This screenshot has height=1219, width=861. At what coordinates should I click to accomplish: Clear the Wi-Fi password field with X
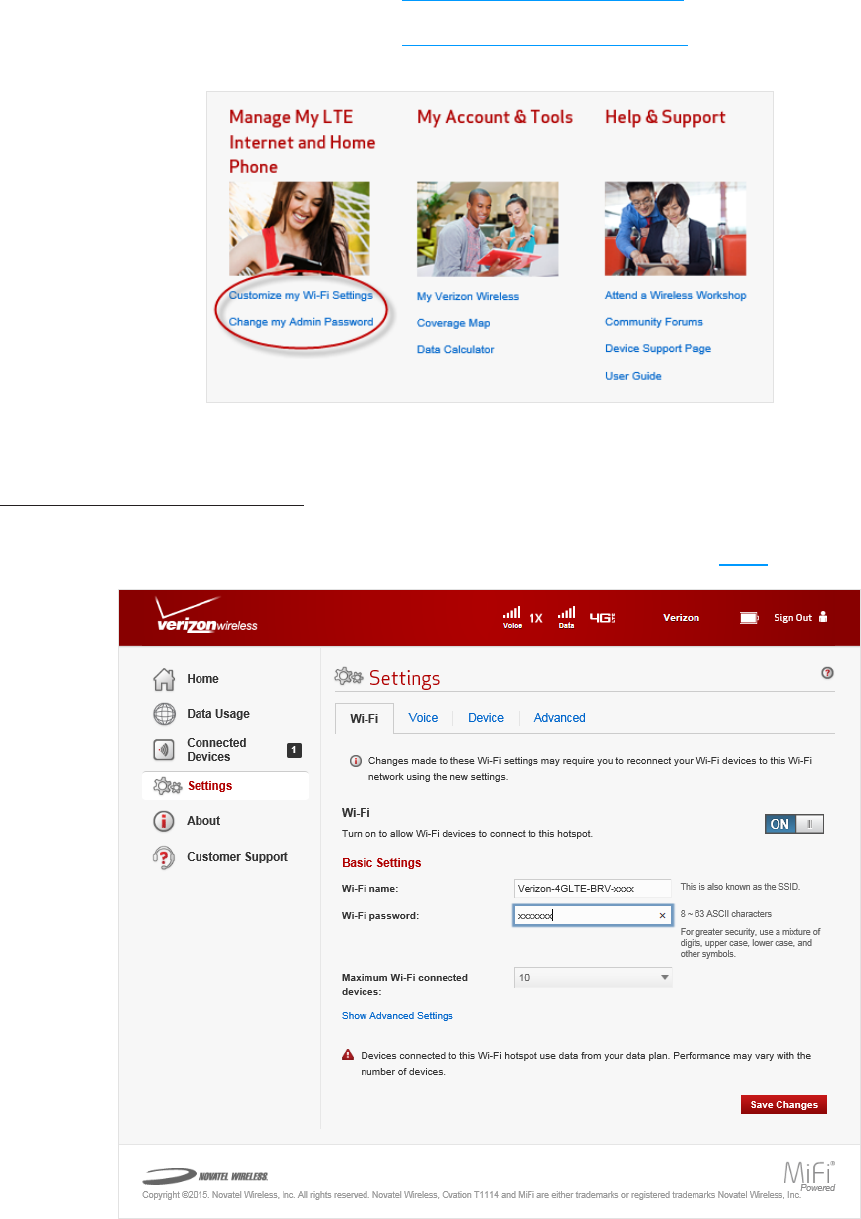tap(662, 915)
